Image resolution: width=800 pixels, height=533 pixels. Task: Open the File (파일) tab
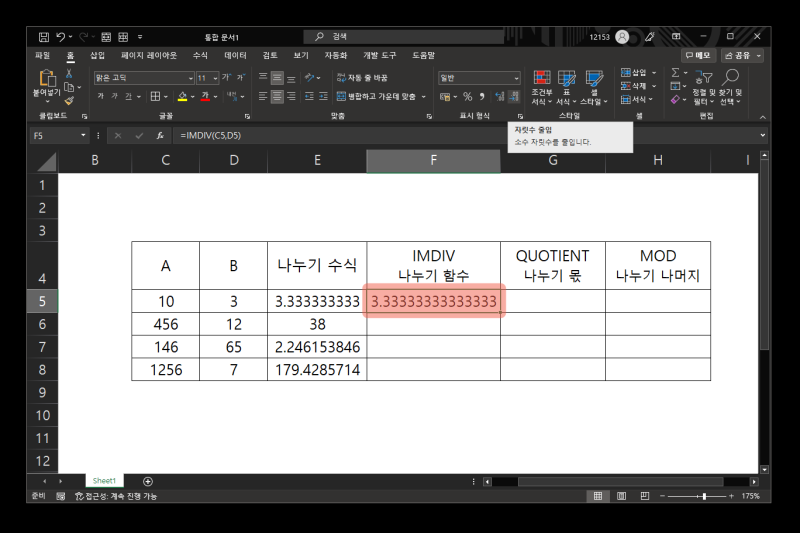point(42,55)
